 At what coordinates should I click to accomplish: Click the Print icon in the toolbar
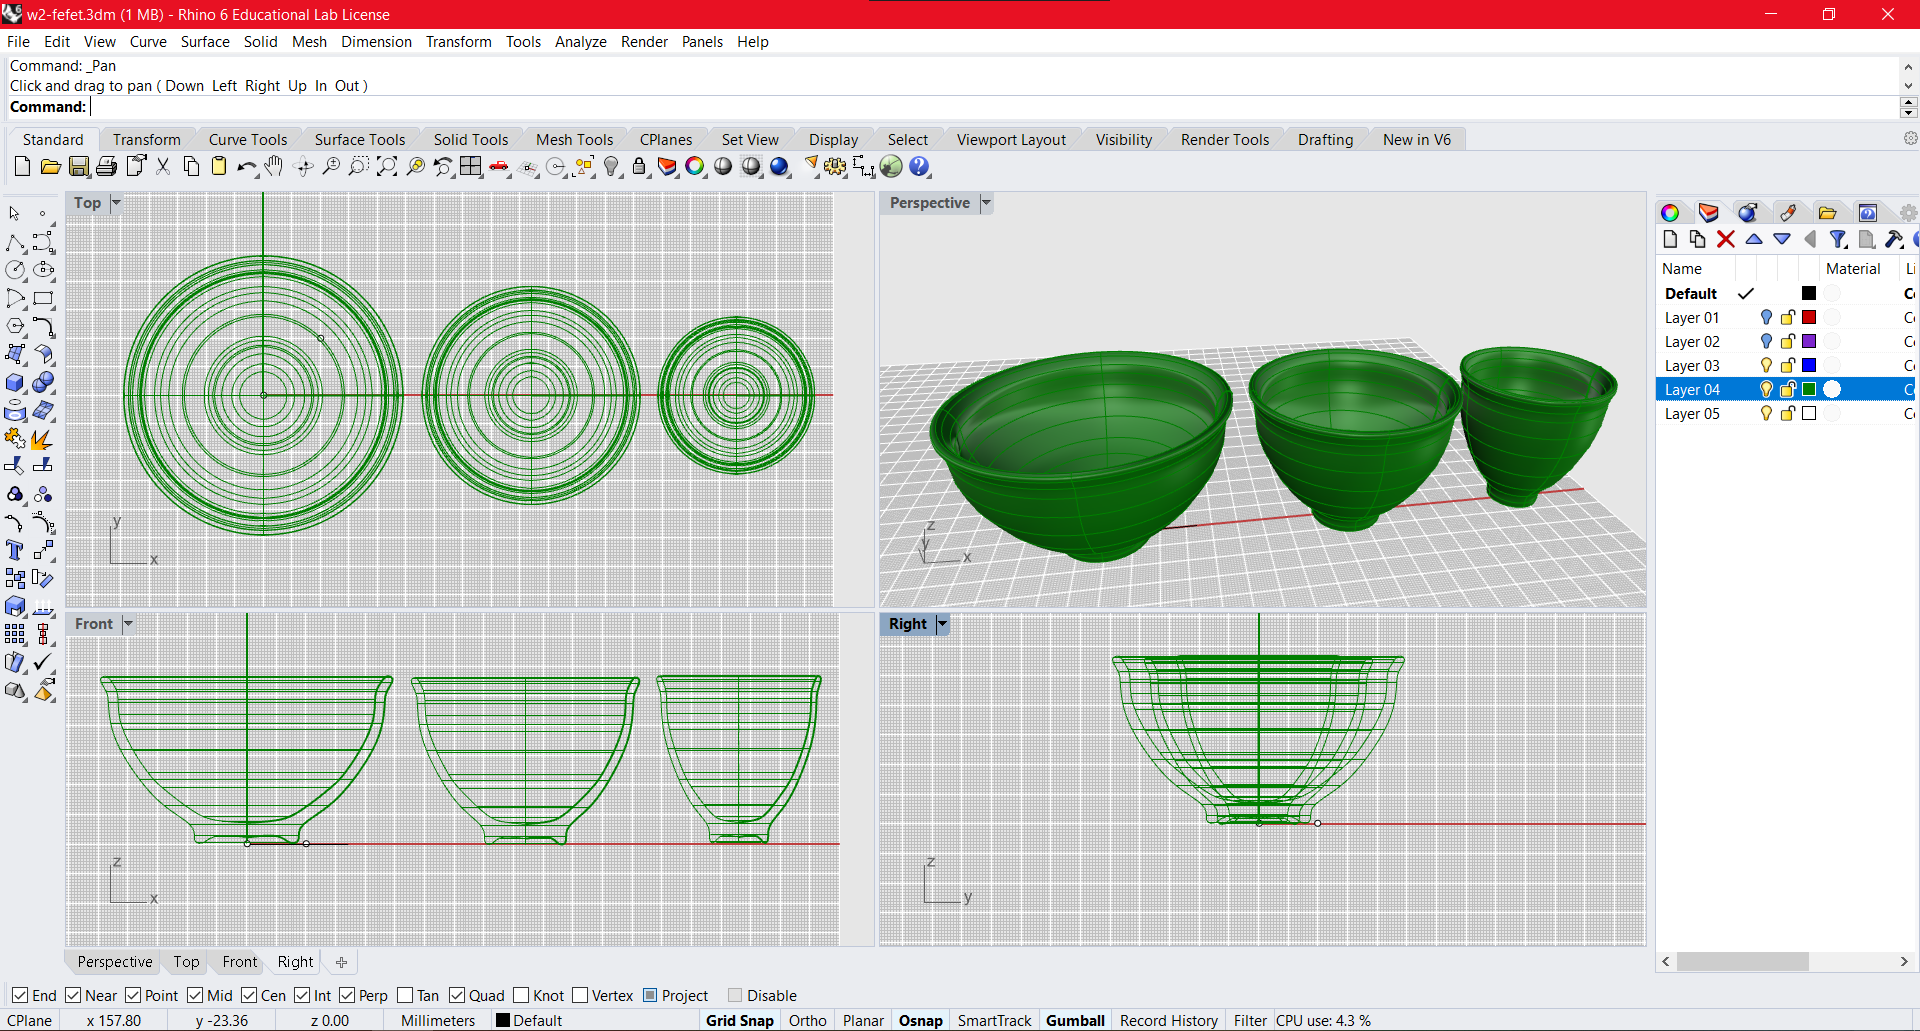106,167
